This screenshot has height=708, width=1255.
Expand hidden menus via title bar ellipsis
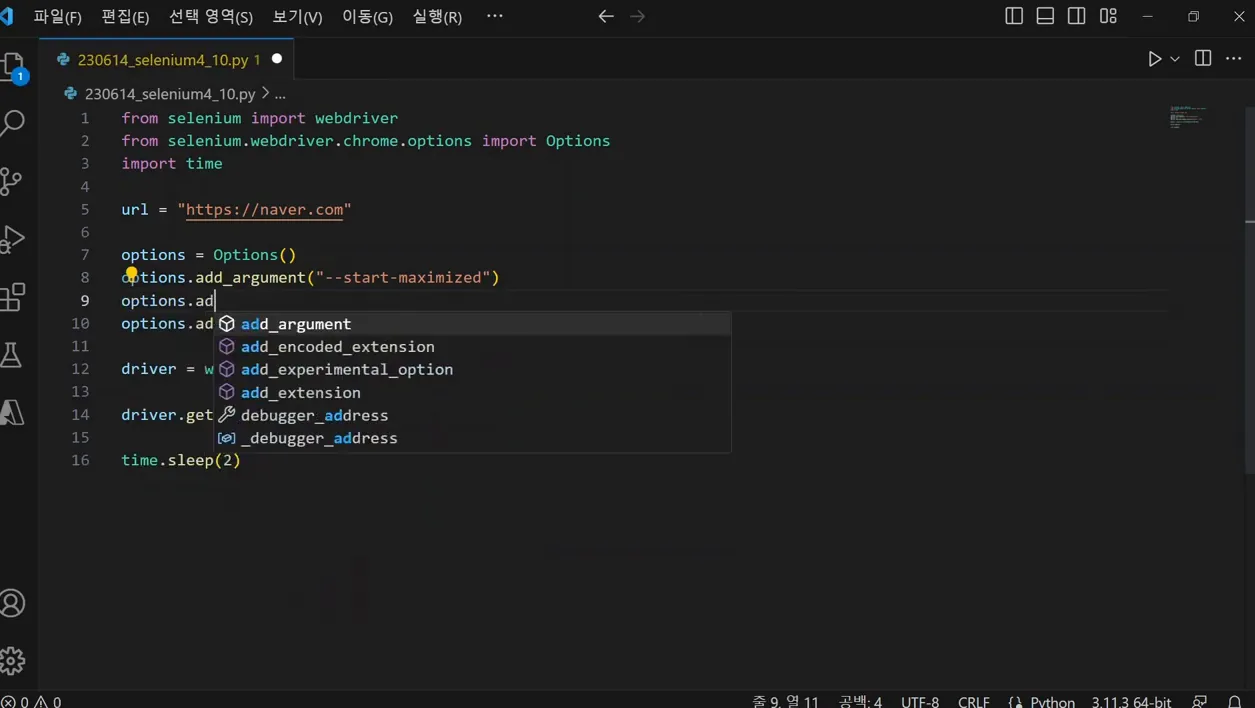pos(495,16)
